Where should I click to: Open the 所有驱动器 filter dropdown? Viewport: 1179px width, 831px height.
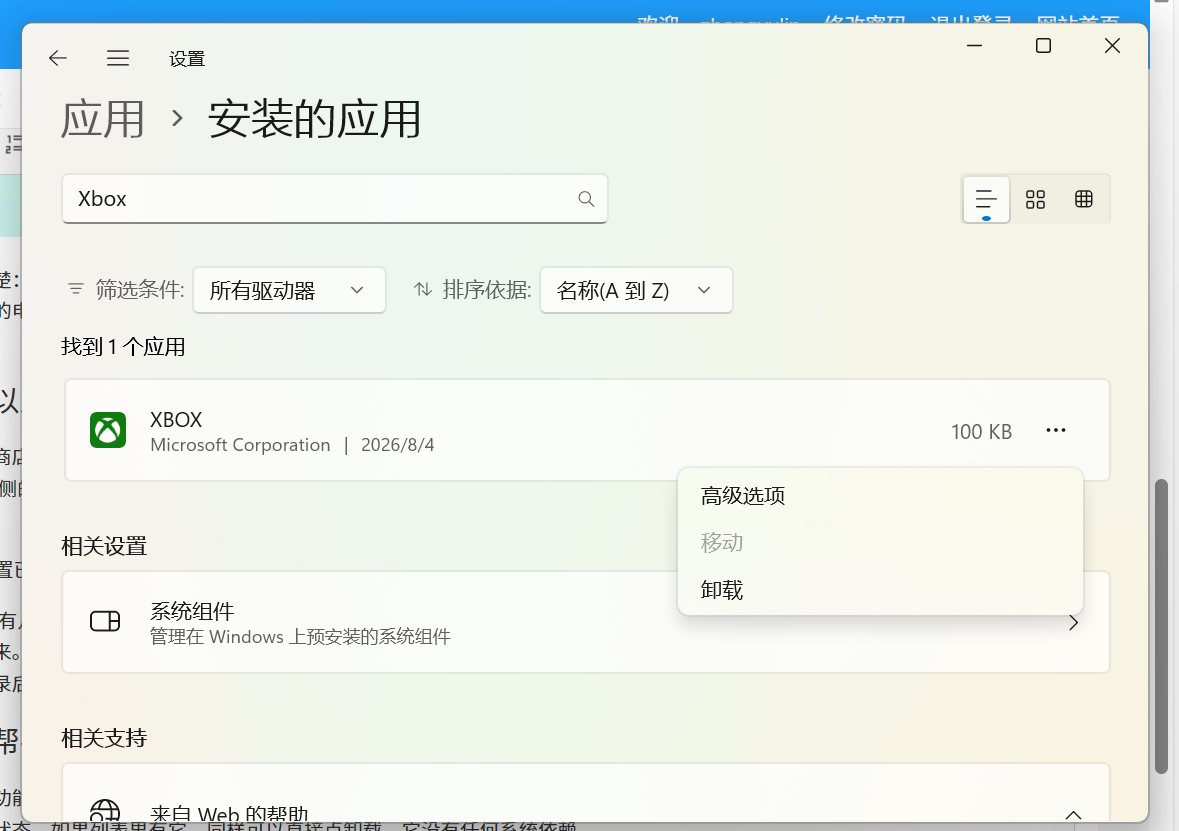(289, 290)
